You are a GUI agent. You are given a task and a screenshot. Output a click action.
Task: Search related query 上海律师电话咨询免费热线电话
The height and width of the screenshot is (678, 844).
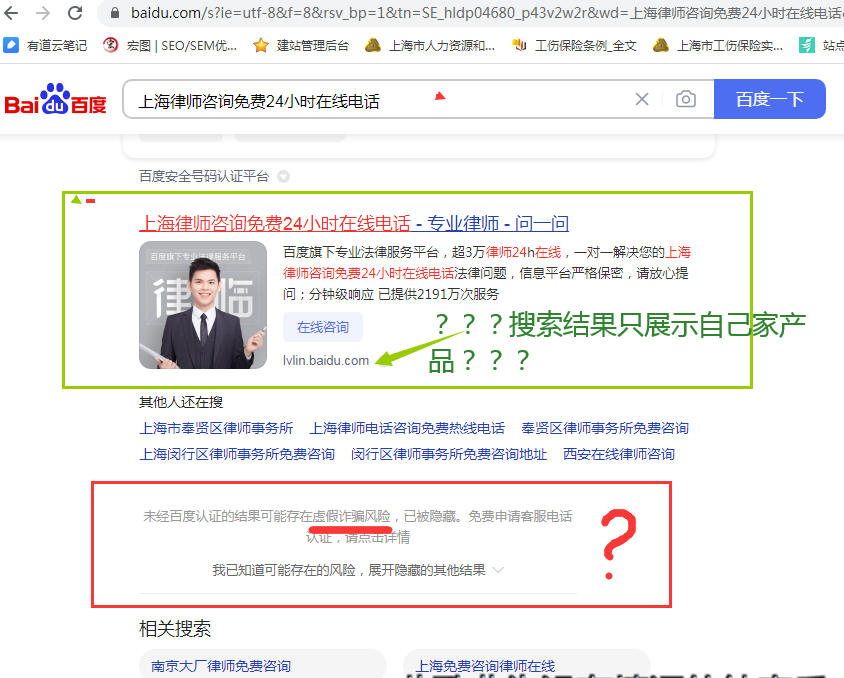coord(407,428)
